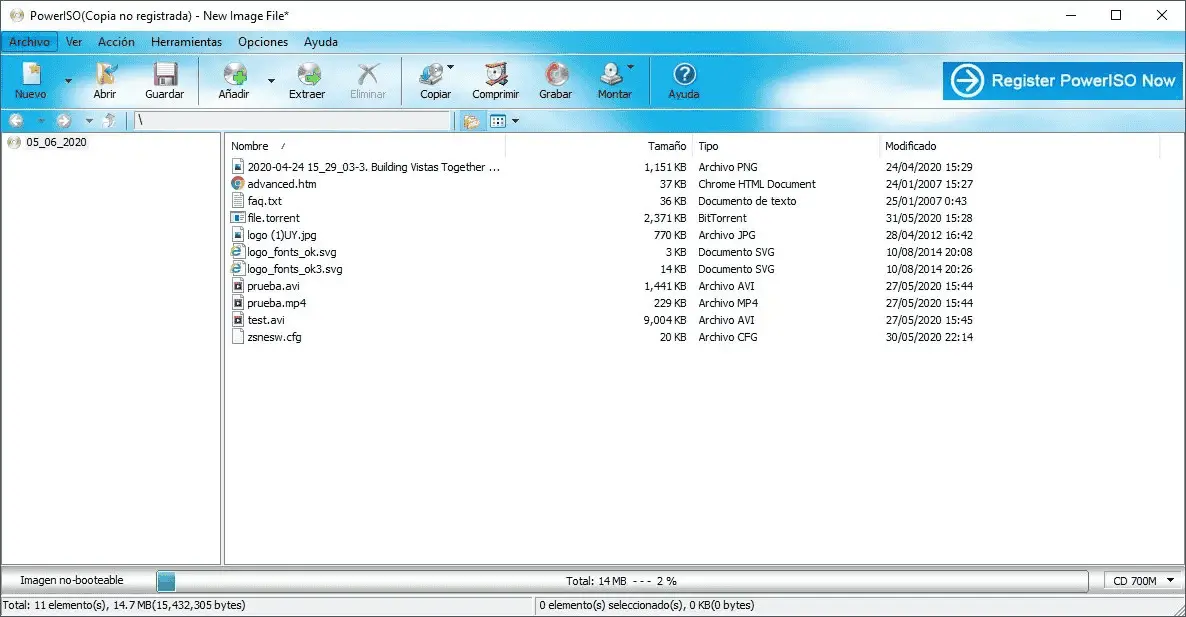Open the Archivo menu
This screenshot has width=1186, height=617.
pos(29,42)
